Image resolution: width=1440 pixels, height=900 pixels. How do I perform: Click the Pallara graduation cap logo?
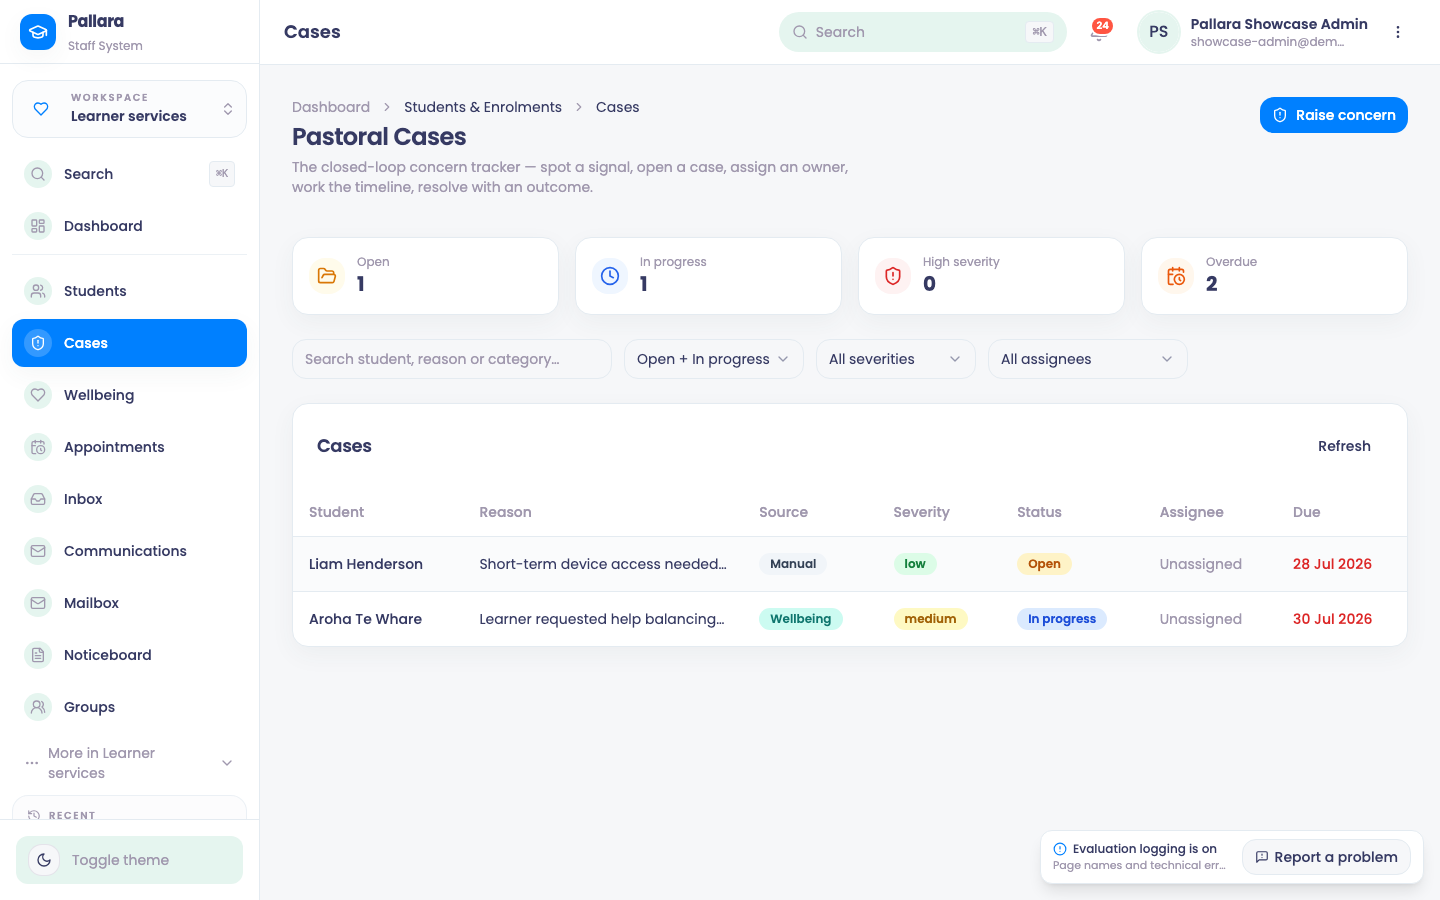(38, 32)
